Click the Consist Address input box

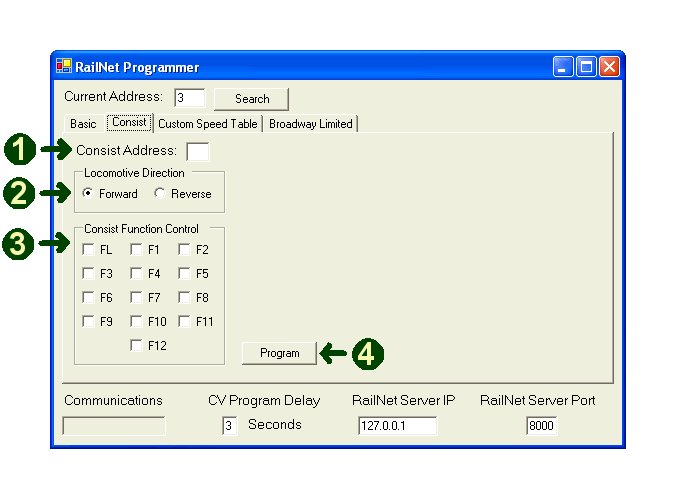coord(198,151)
